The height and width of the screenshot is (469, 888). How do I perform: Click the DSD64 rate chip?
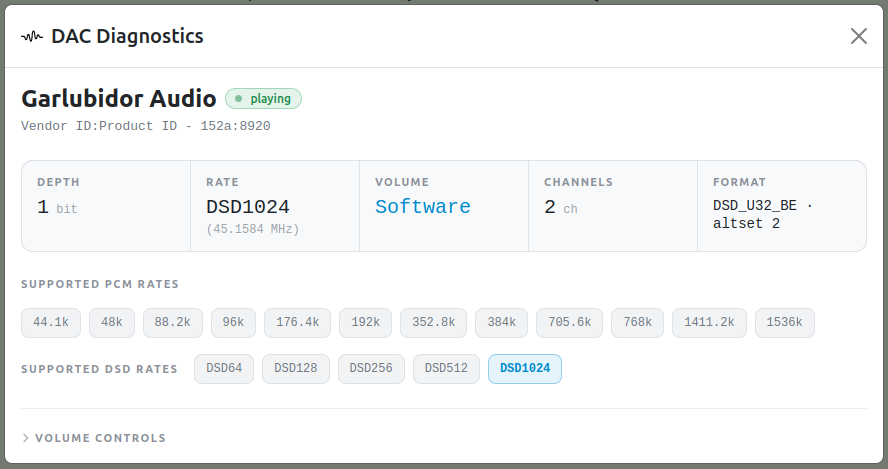pyautogui.click(x=224, y=369)
